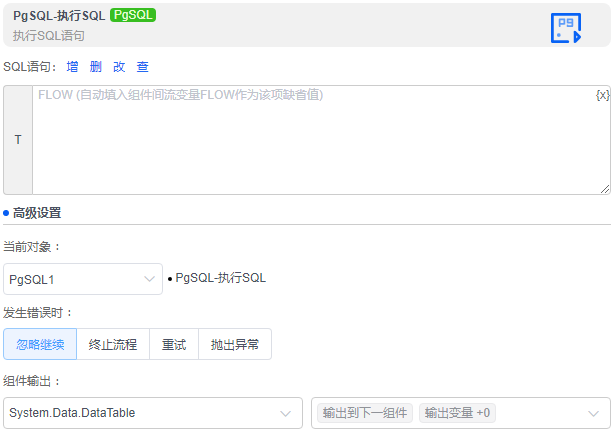Select the 重试 error option
The height and width of the screenshot is (434, 616).
click(174, 344)
